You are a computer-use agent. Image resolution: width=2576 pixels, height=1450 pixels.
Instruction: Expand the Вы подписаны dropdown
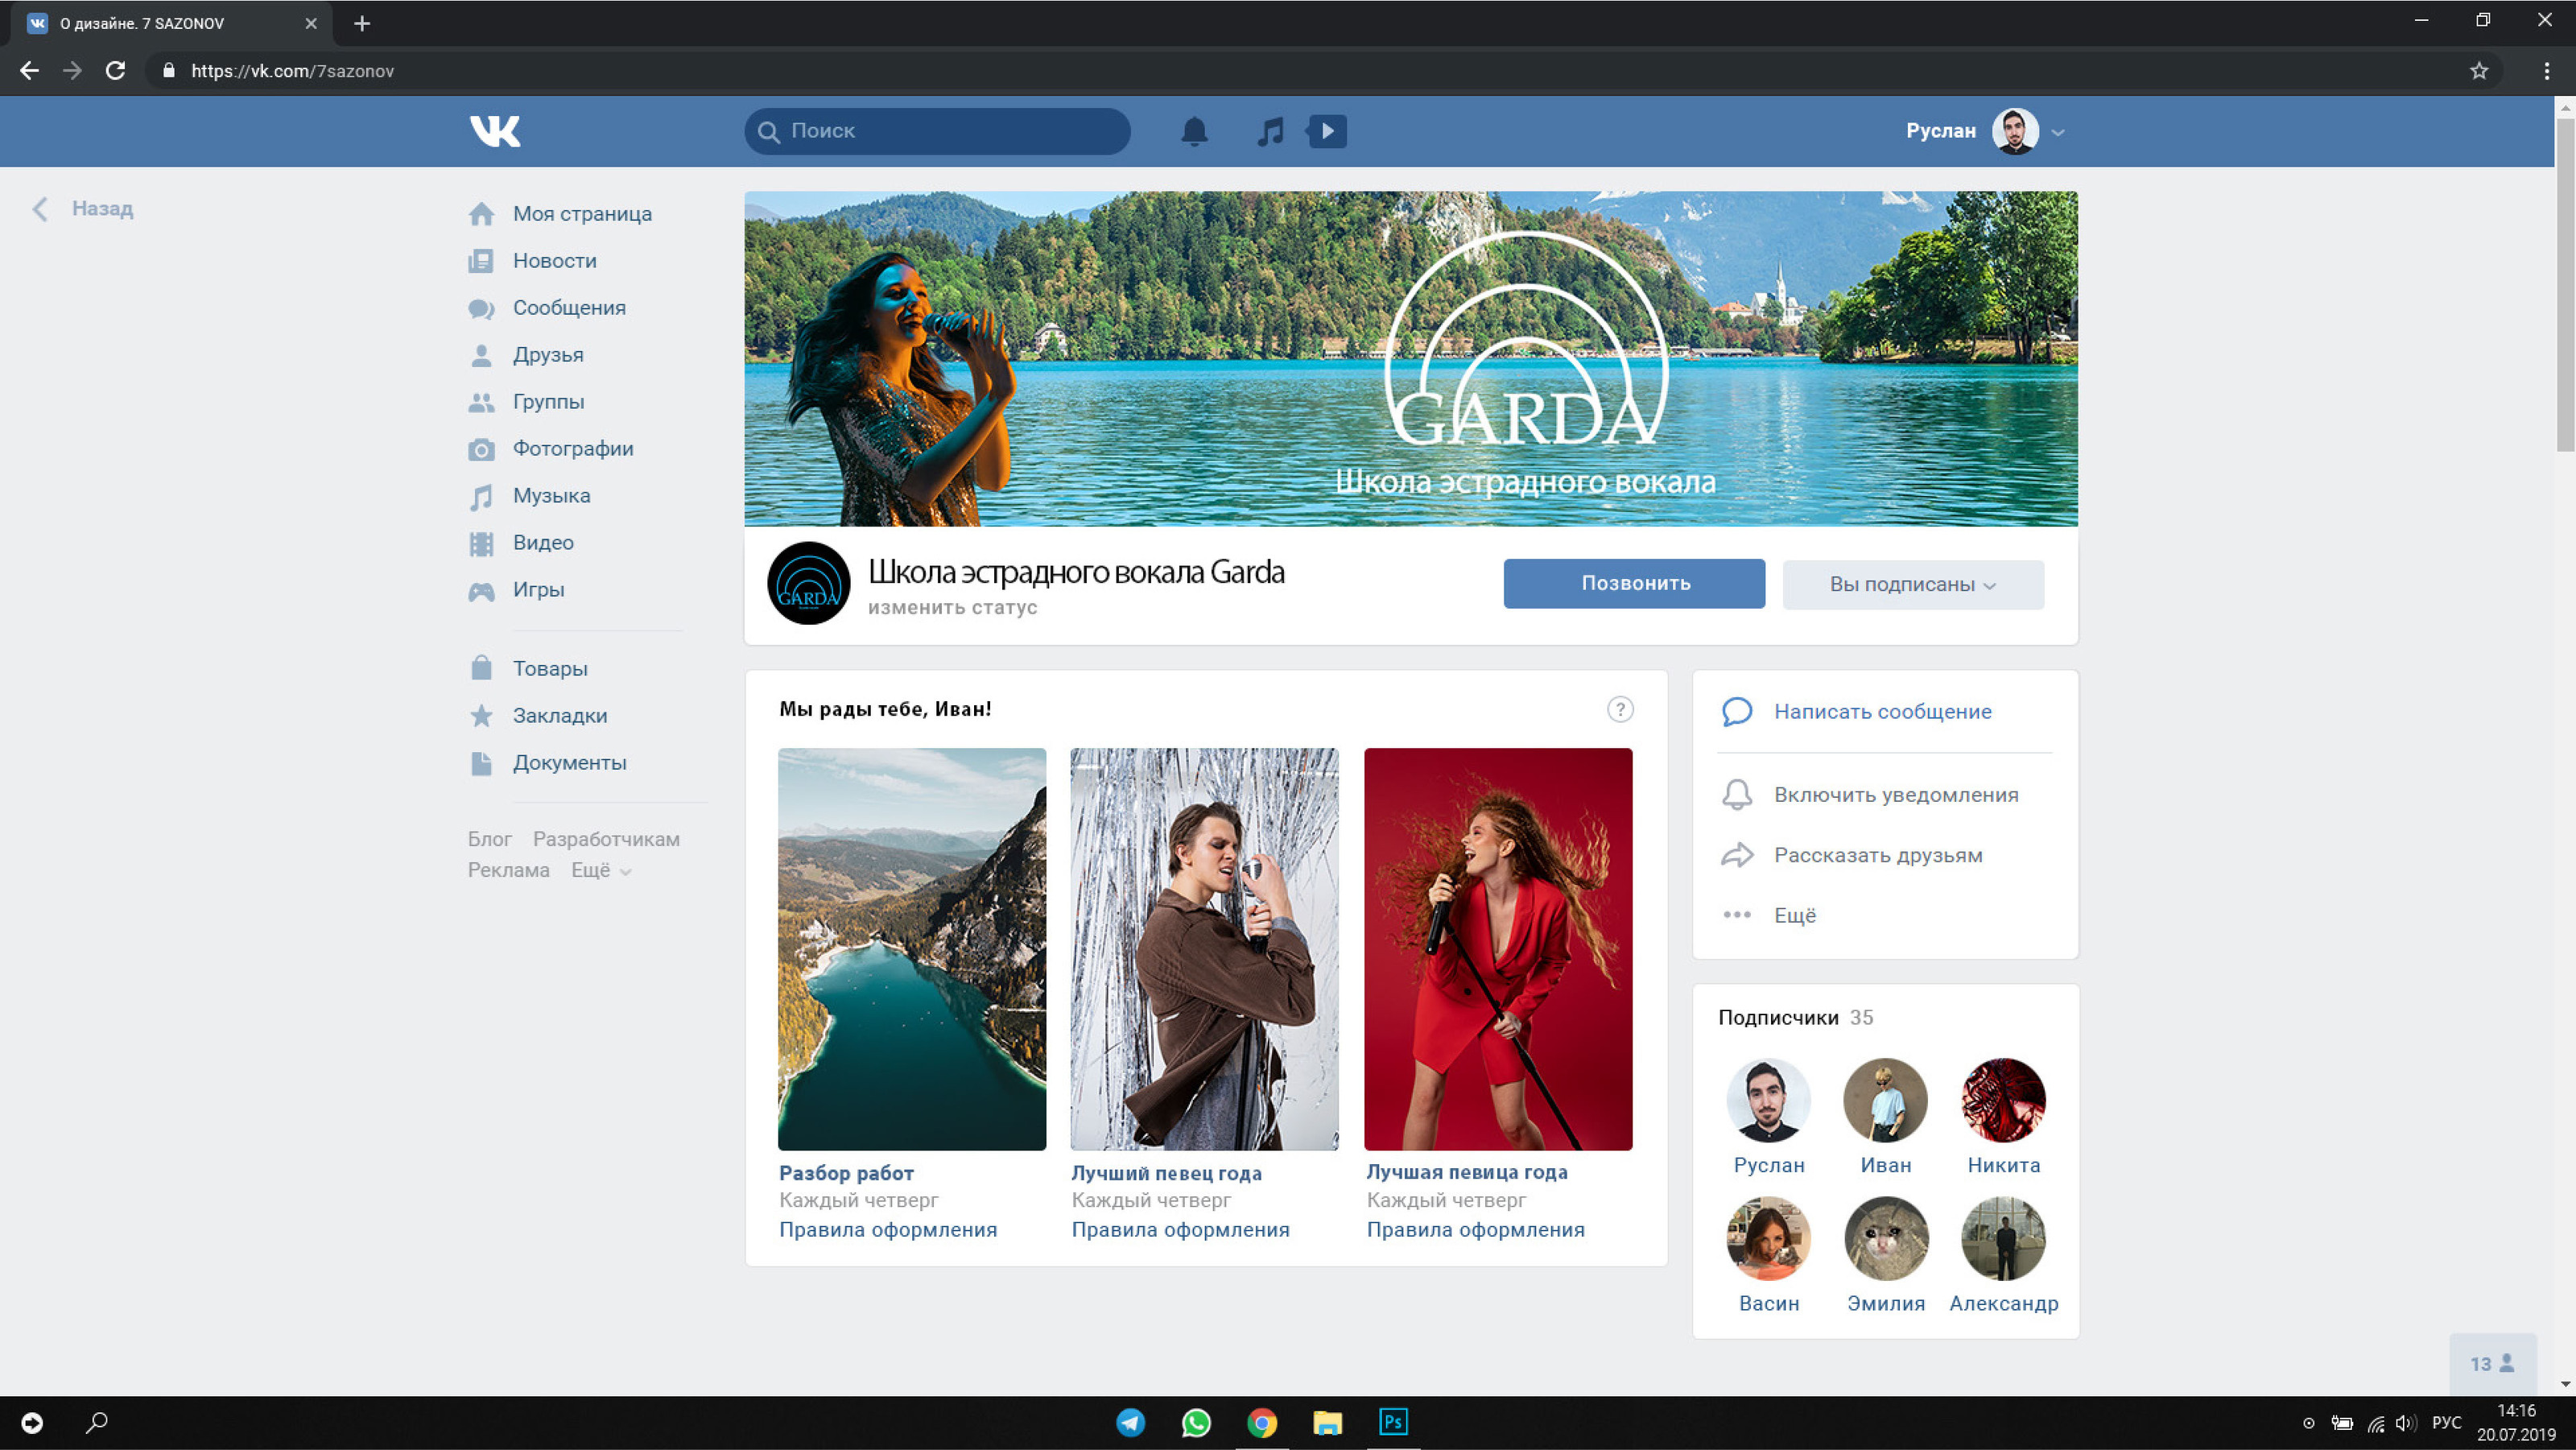point(1912,585)
